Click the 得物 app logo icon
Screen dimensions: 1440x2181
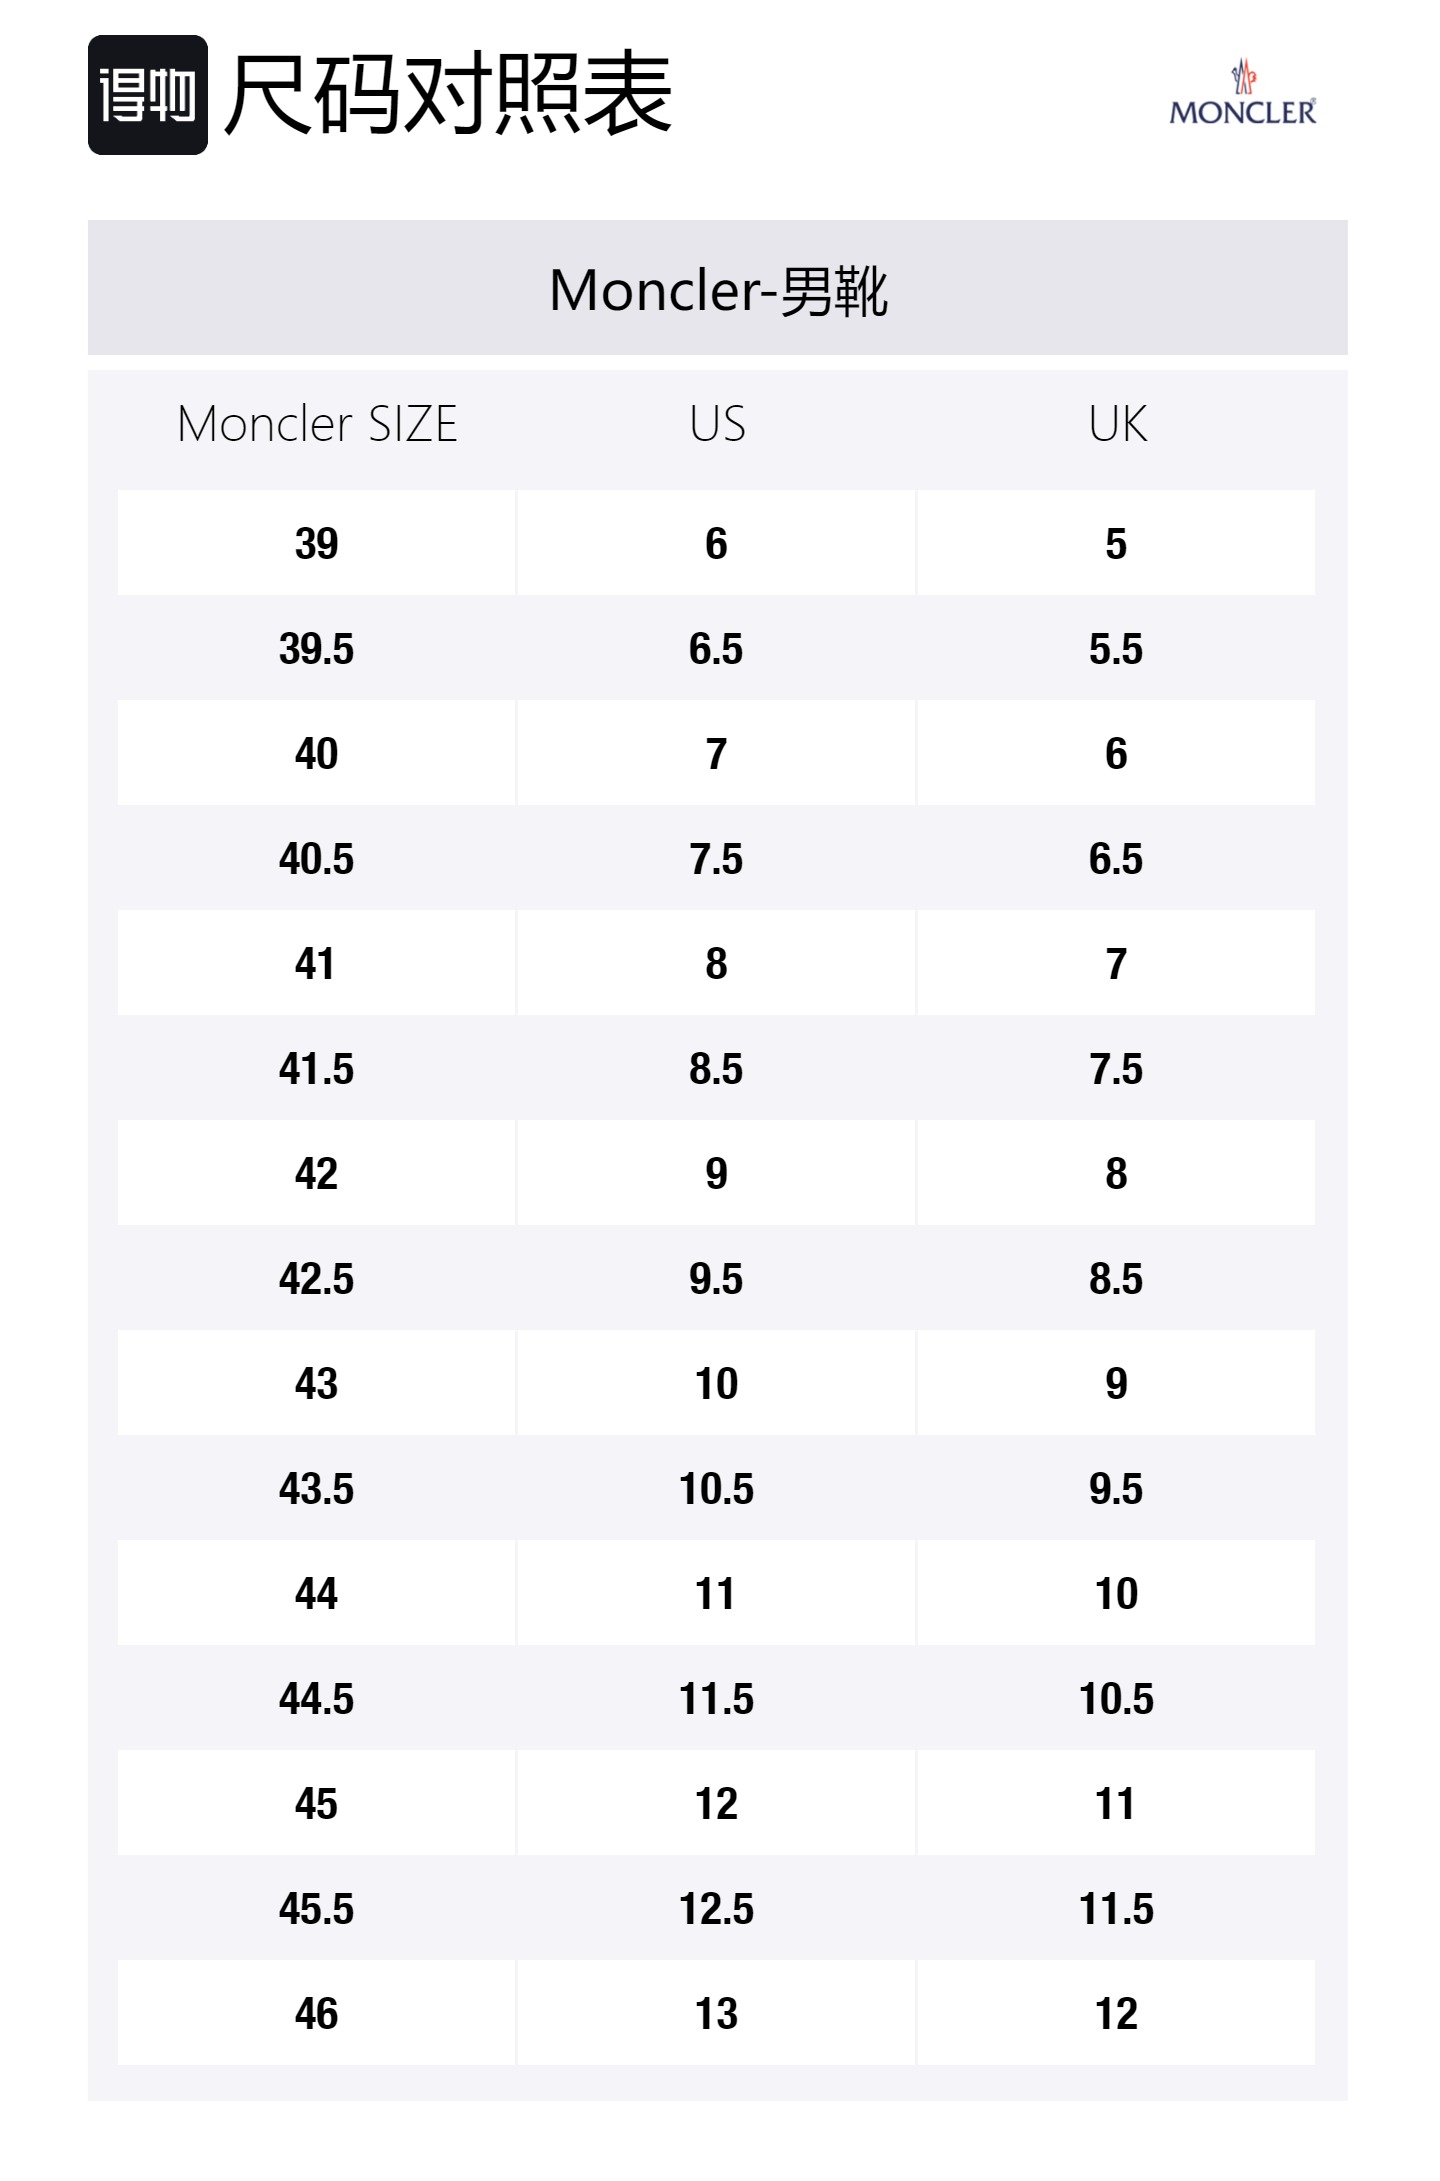148,95
